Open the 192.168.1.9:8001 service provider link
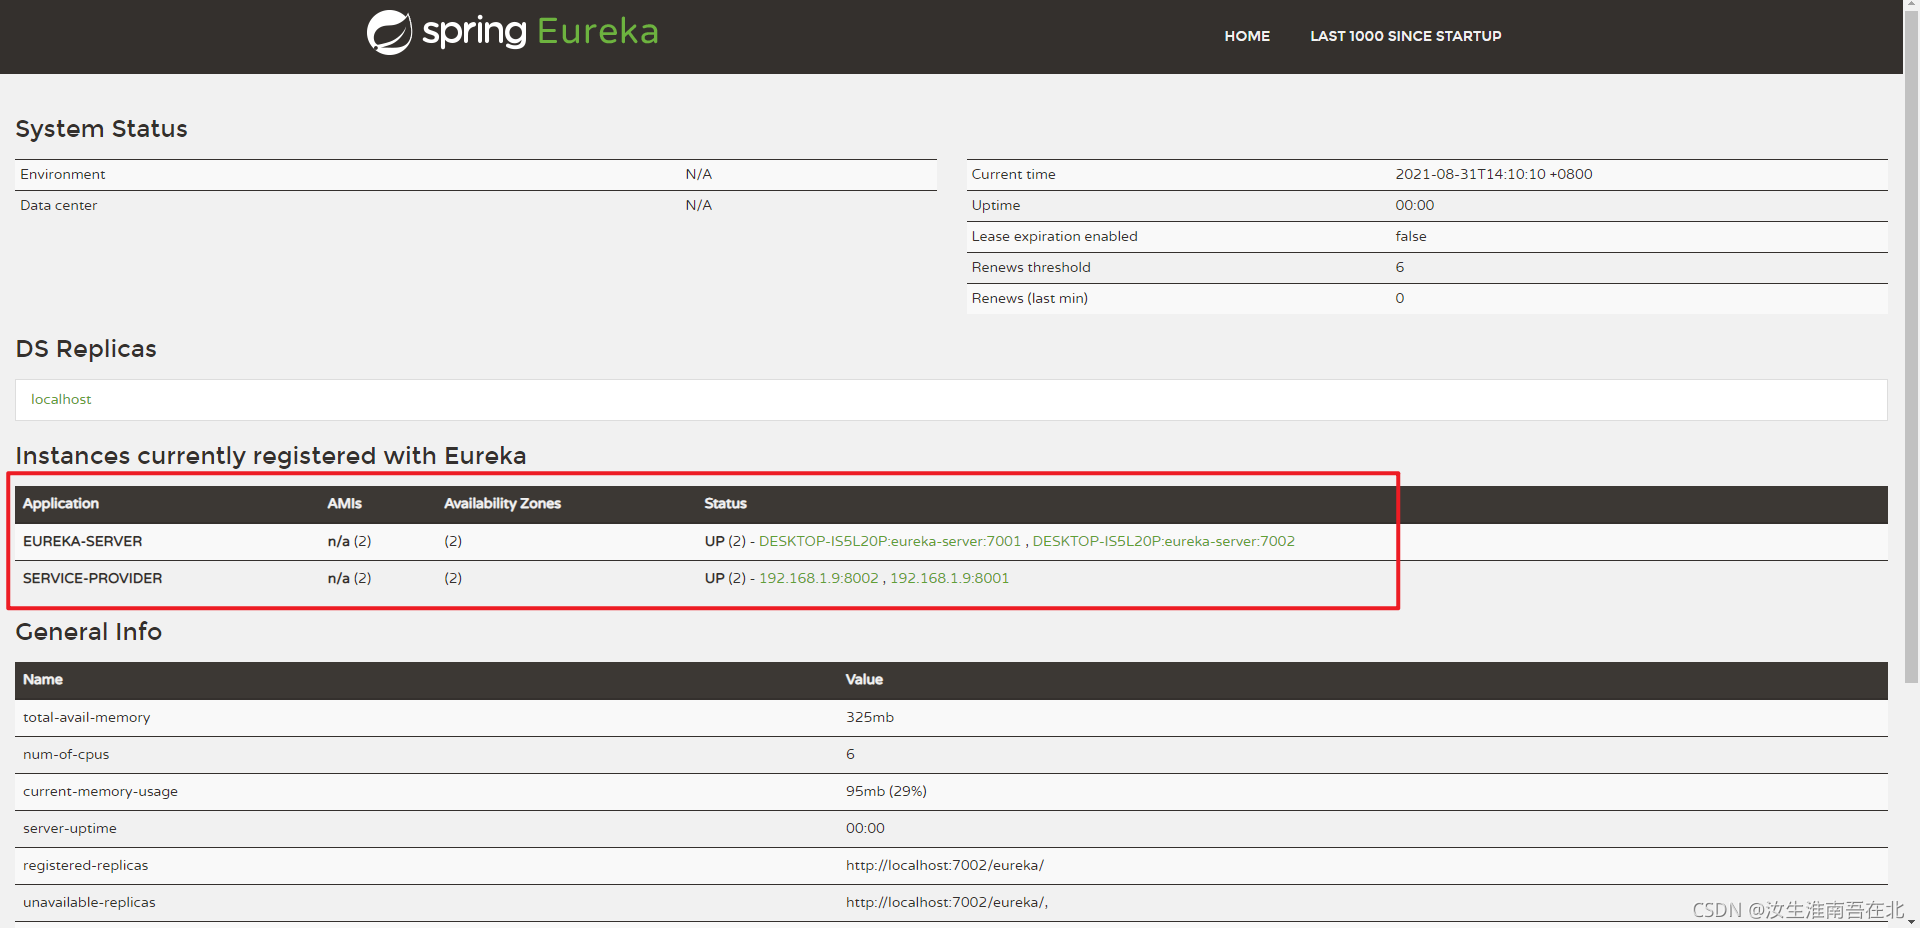 tap(949, 578)
